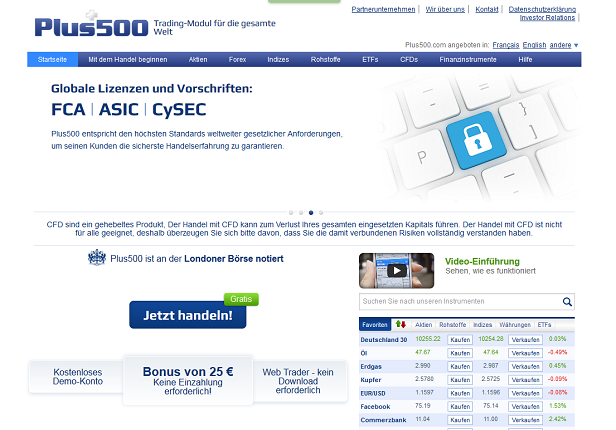This screenshot has height=430, width=616.
Task: Click Verkaufen for Commerzbank
Action: 525,420
